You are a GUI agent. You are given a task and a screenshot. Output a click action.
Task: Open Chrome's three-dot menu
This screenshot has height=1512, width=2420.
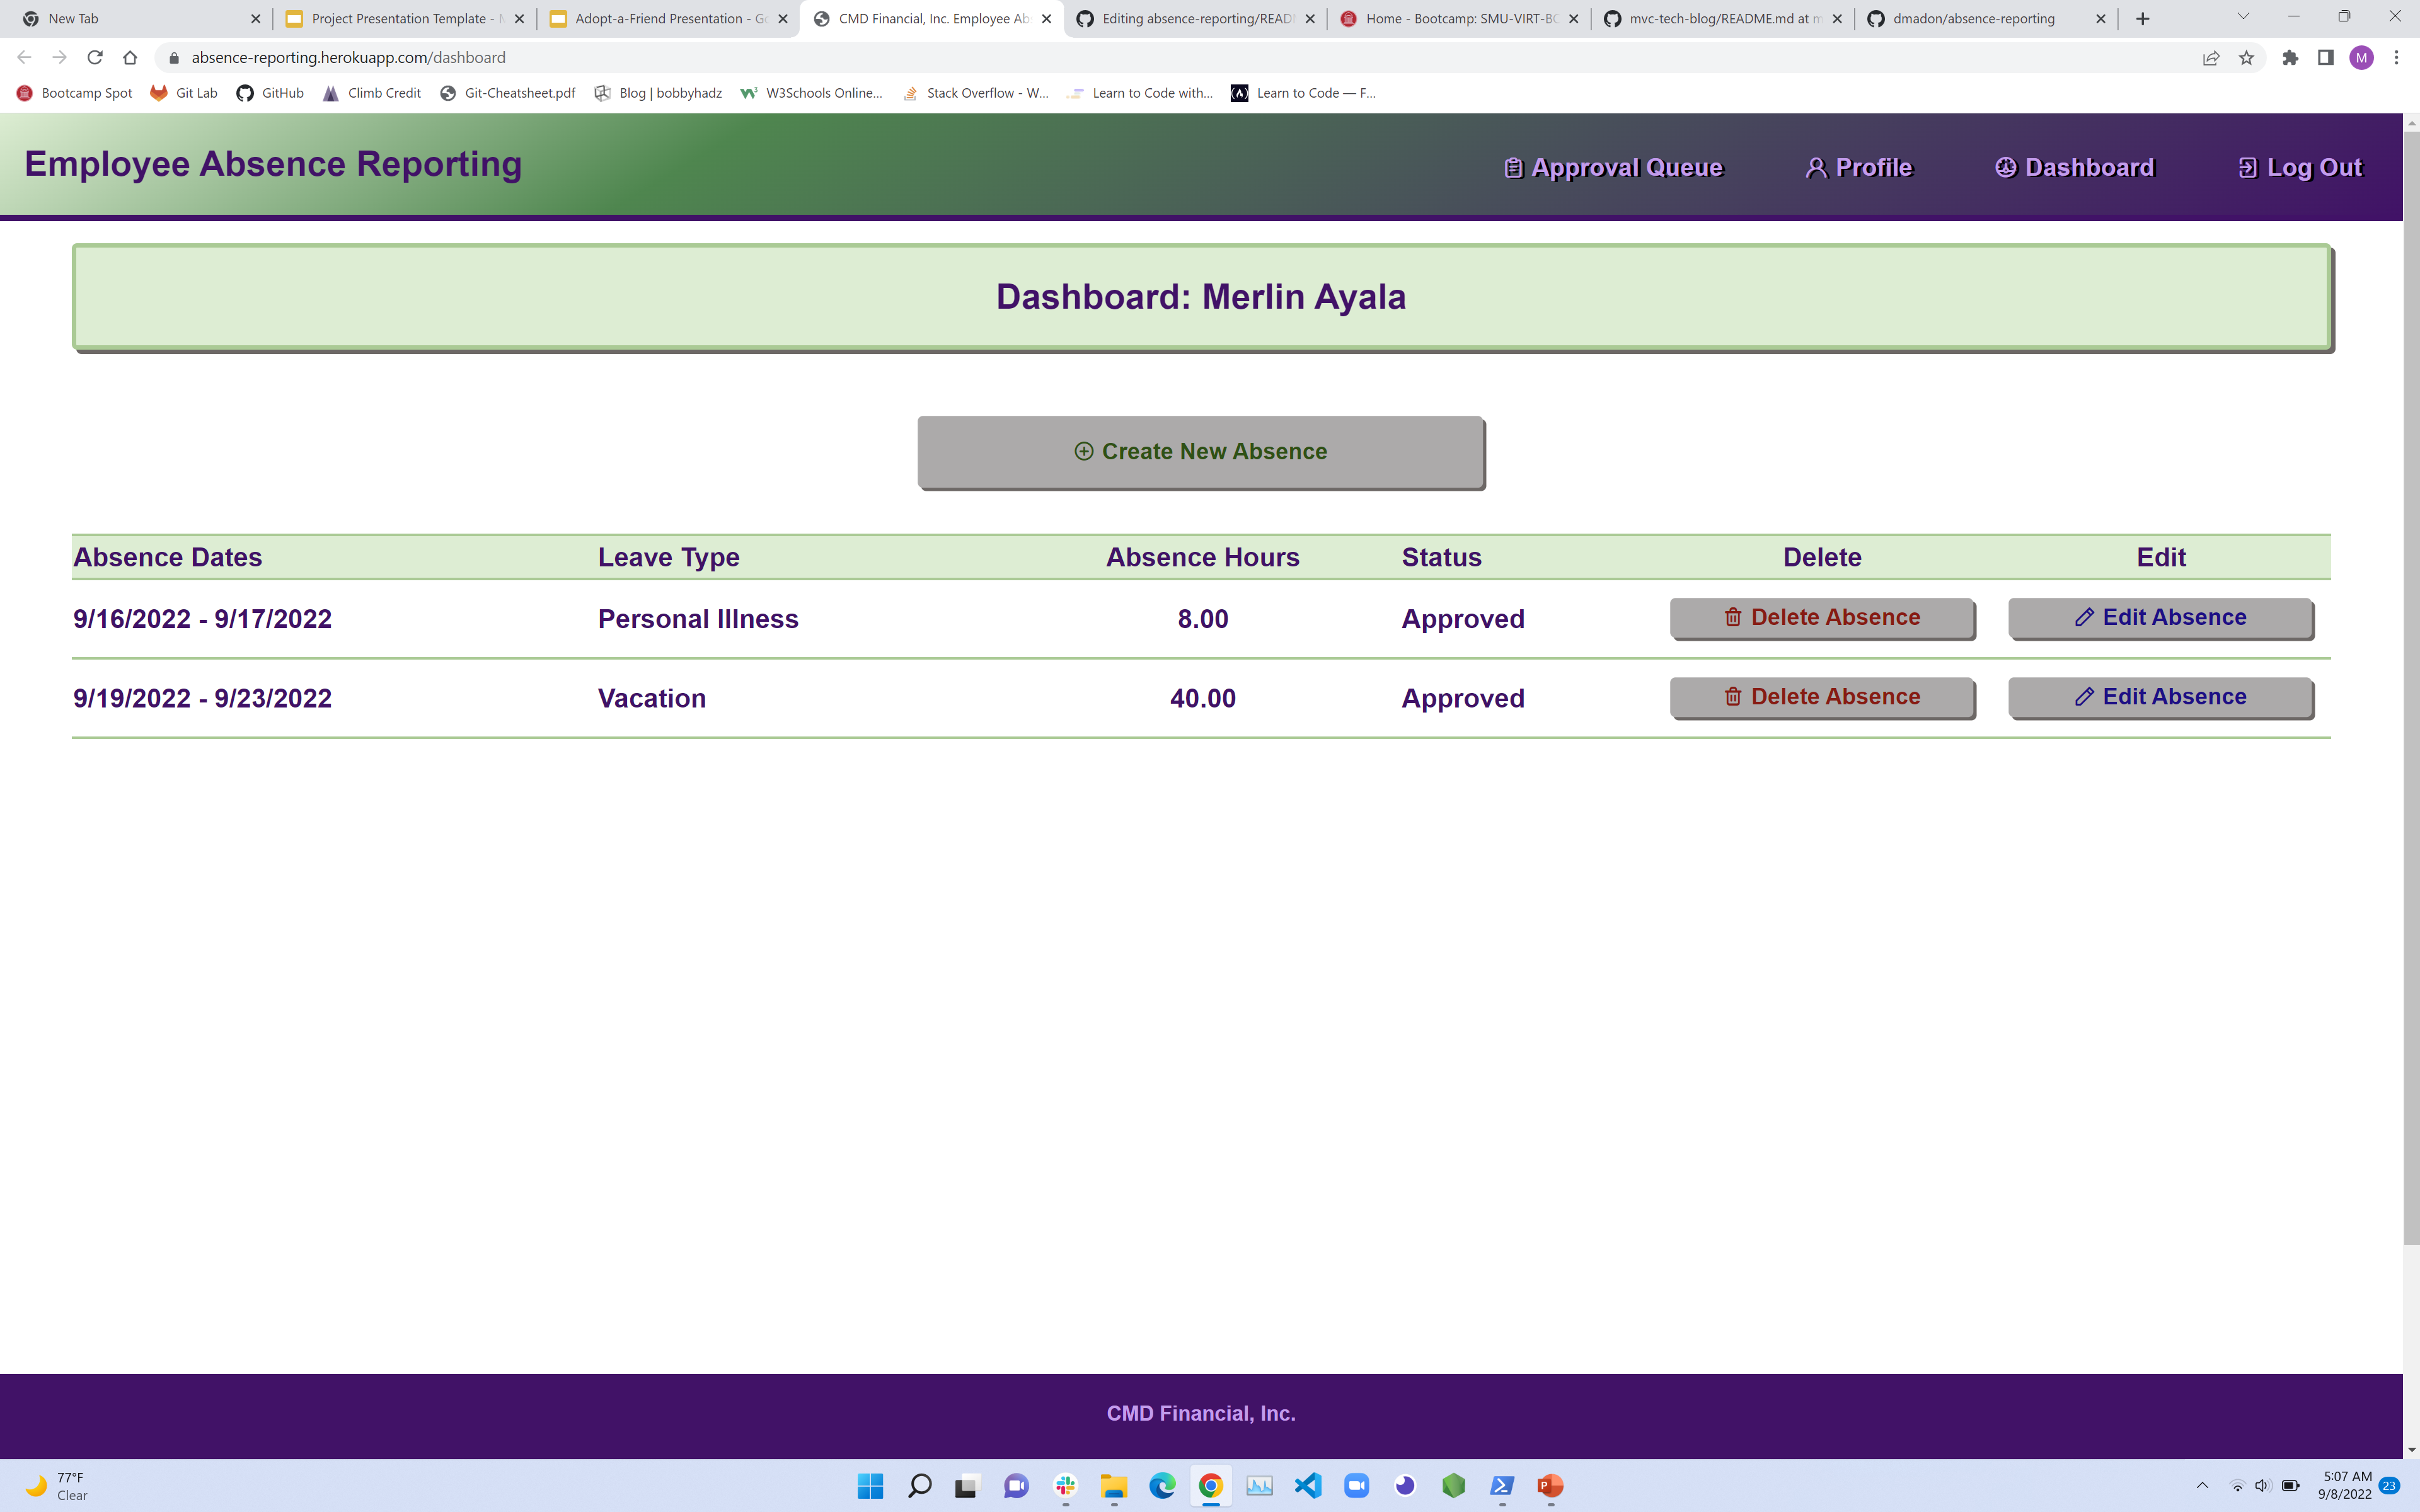coord(2396,57)
